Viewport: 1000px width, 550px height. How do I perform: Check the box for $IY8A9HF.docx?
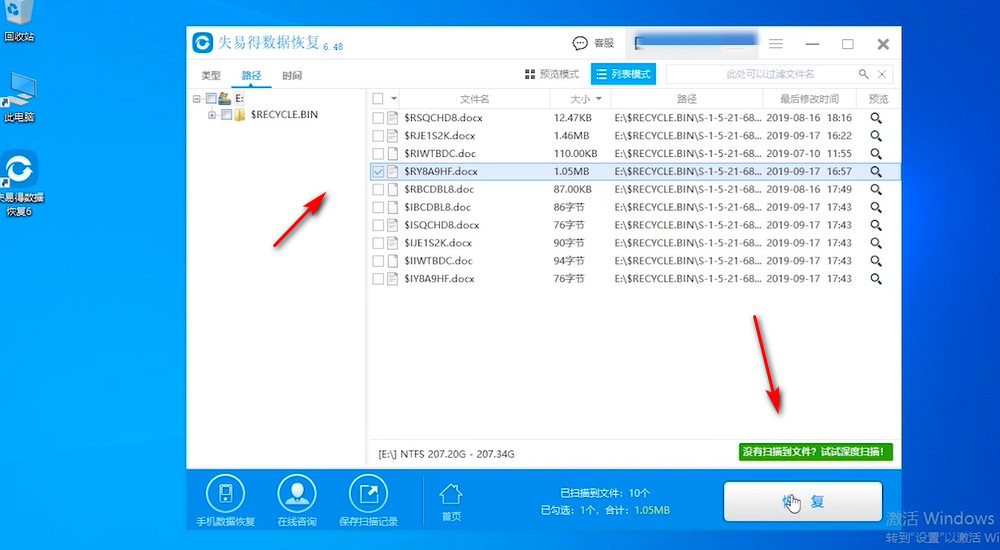pyautogui.click(x=378, y=279)
